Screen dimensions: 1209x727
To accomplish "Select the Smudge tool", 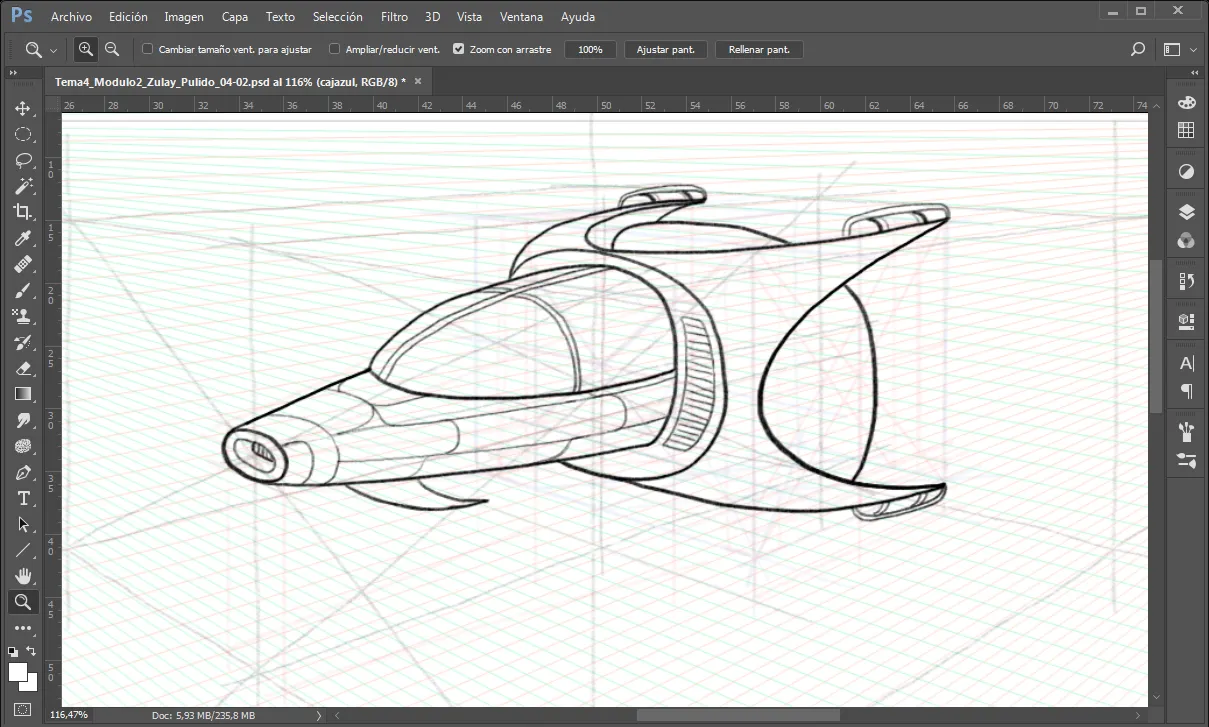I will click(x=22, y=420).
